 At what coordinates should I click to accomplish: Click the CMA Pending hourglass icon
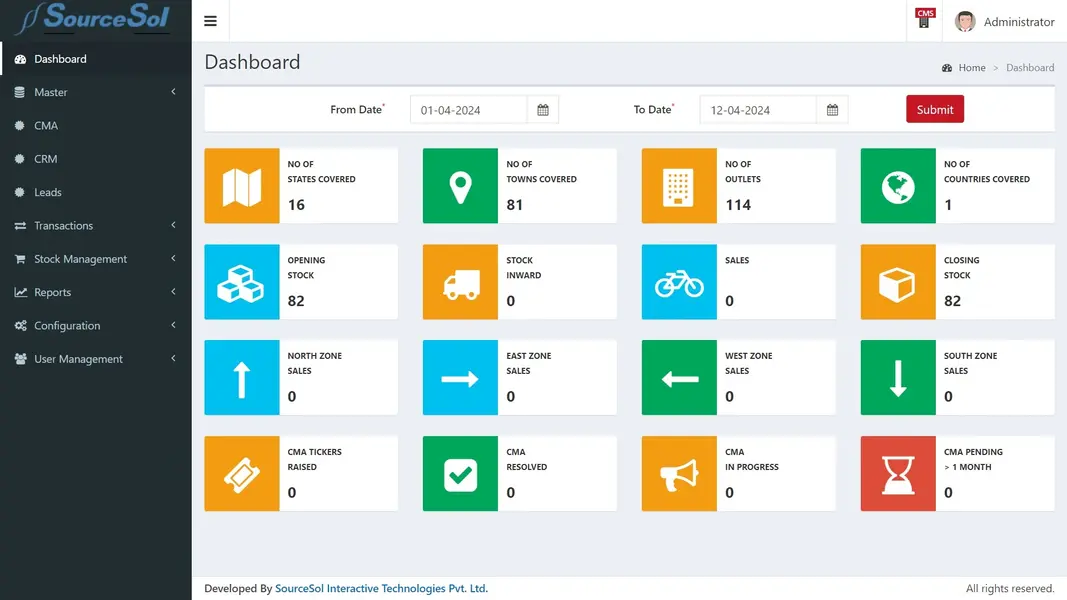click(x=898, y=474)
